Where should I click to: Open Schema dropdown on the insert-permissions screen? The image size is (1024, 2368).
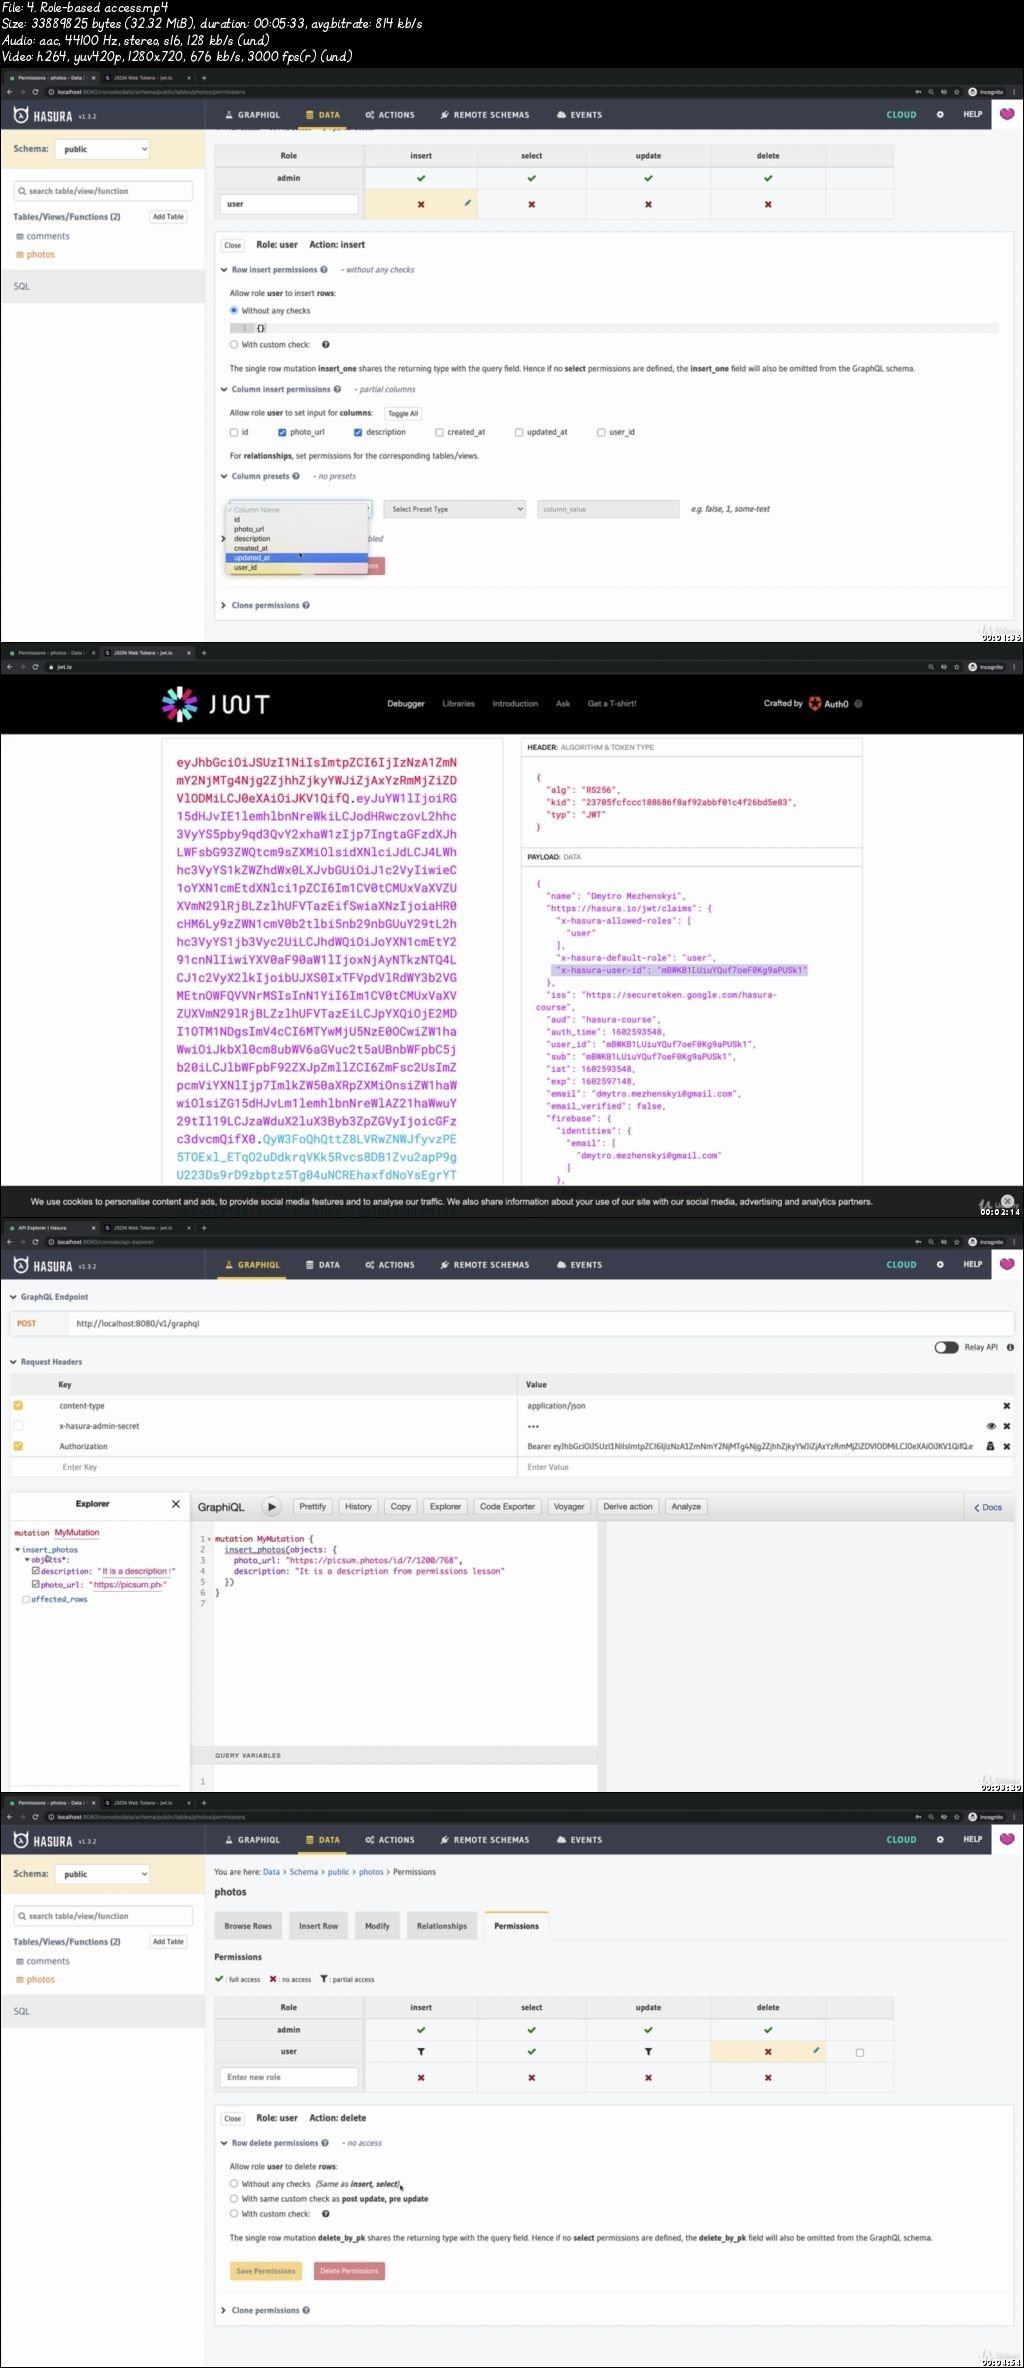102,149
